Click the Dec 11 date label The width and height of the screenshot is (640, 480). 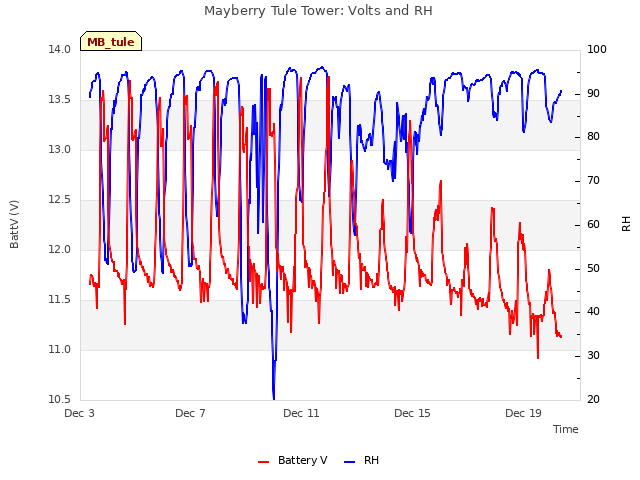[301, 413]
